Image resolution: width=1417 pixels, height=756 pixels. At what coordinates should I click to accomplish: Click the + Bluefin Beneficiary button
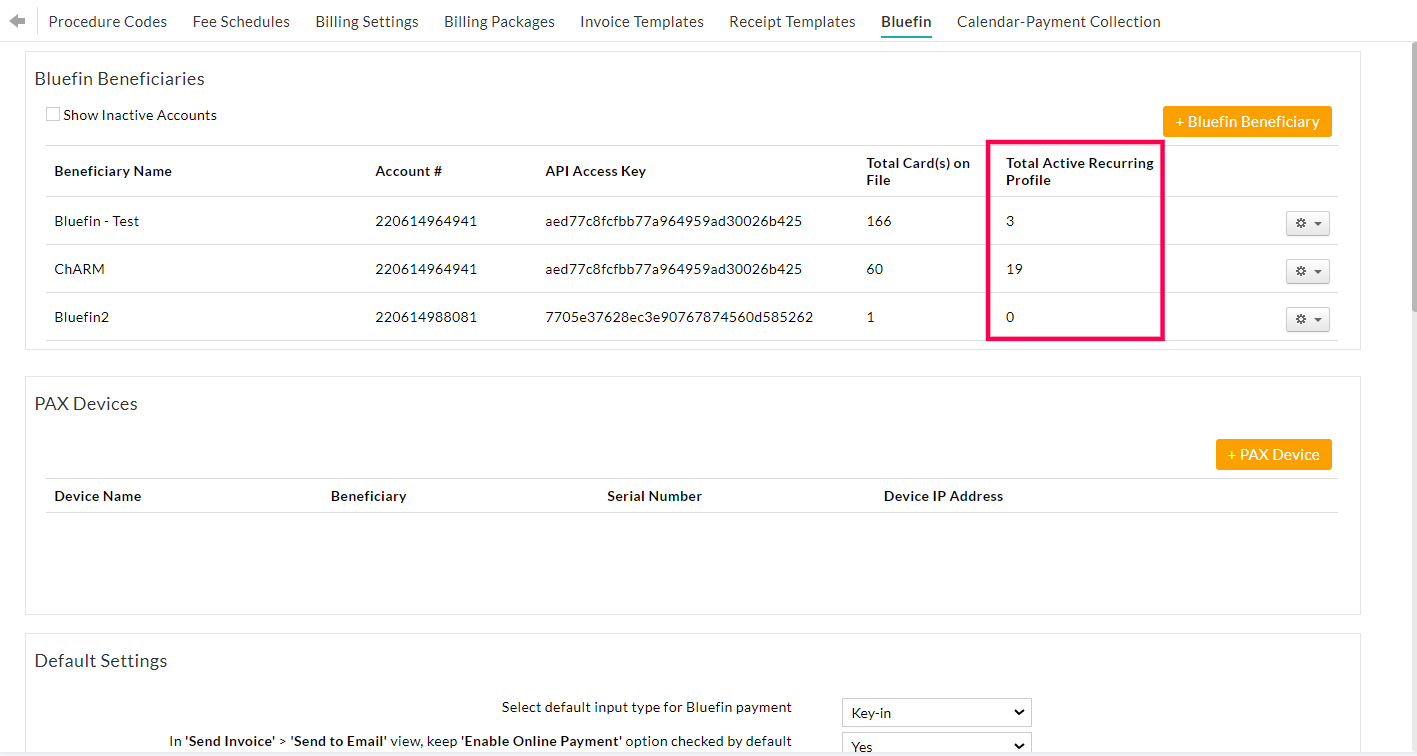click(x=1247, y=122)
